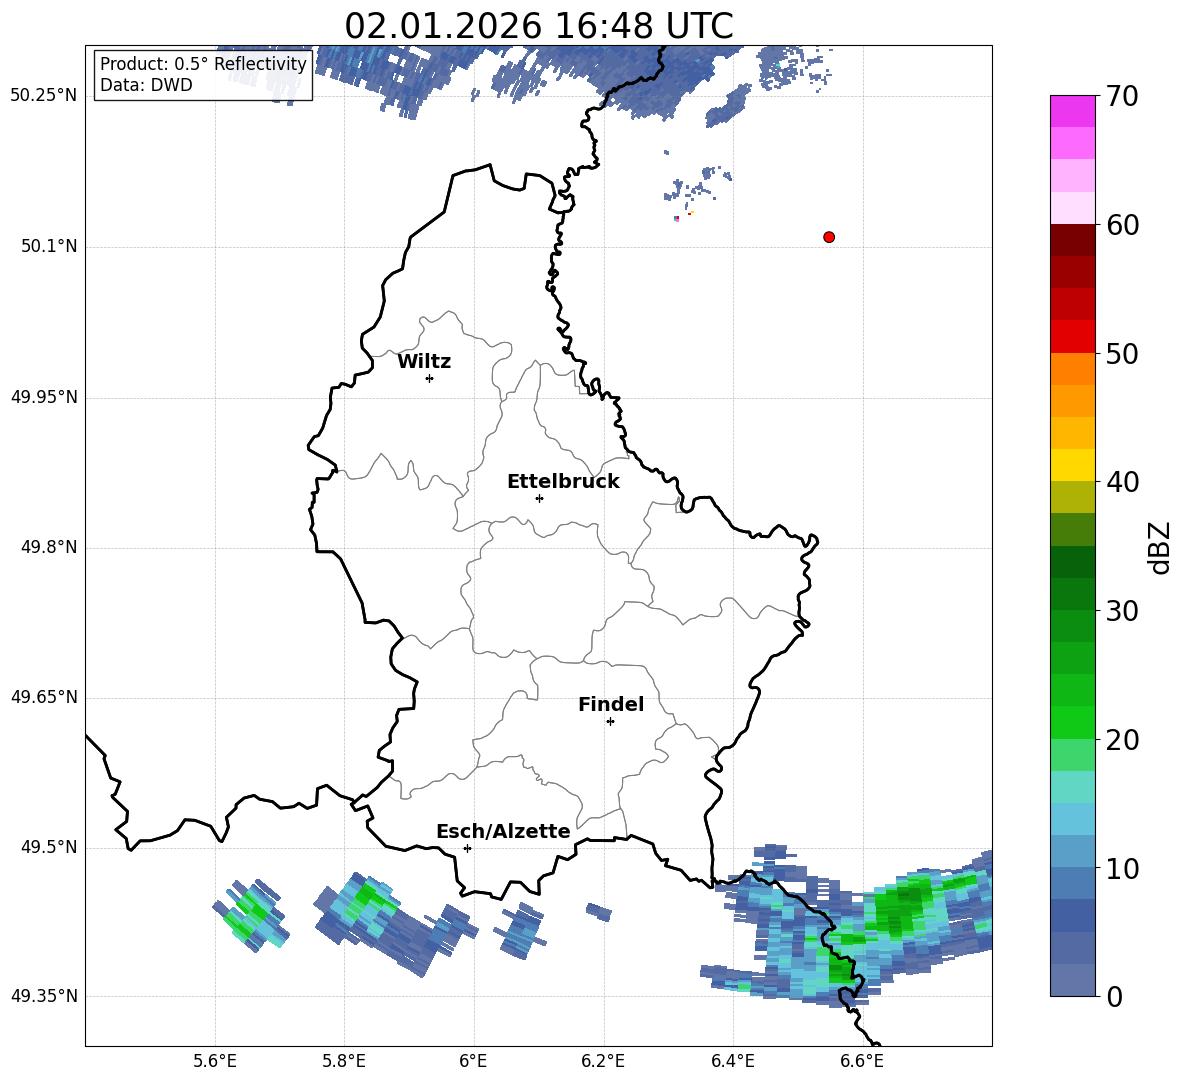The height and width of the screenshot is (1081, 1184).
Task: Click the dark red colorbar segment near 60
Action: (1072, 240)
